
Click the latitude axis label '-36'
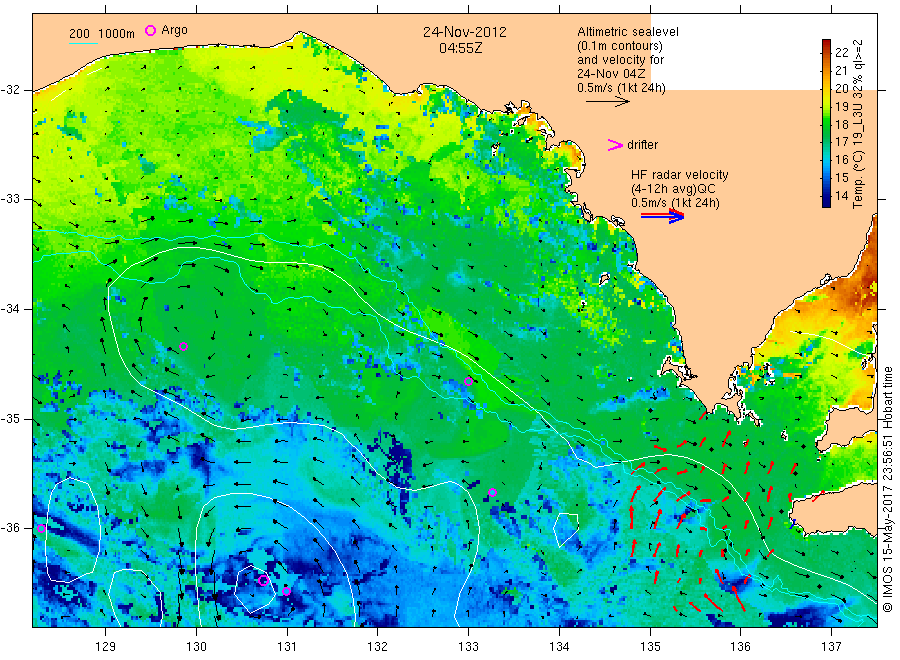(x=11, y=528)
